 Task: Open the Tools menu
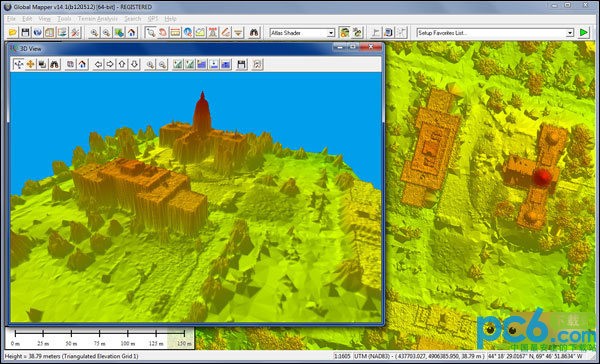tap(64, 19)
